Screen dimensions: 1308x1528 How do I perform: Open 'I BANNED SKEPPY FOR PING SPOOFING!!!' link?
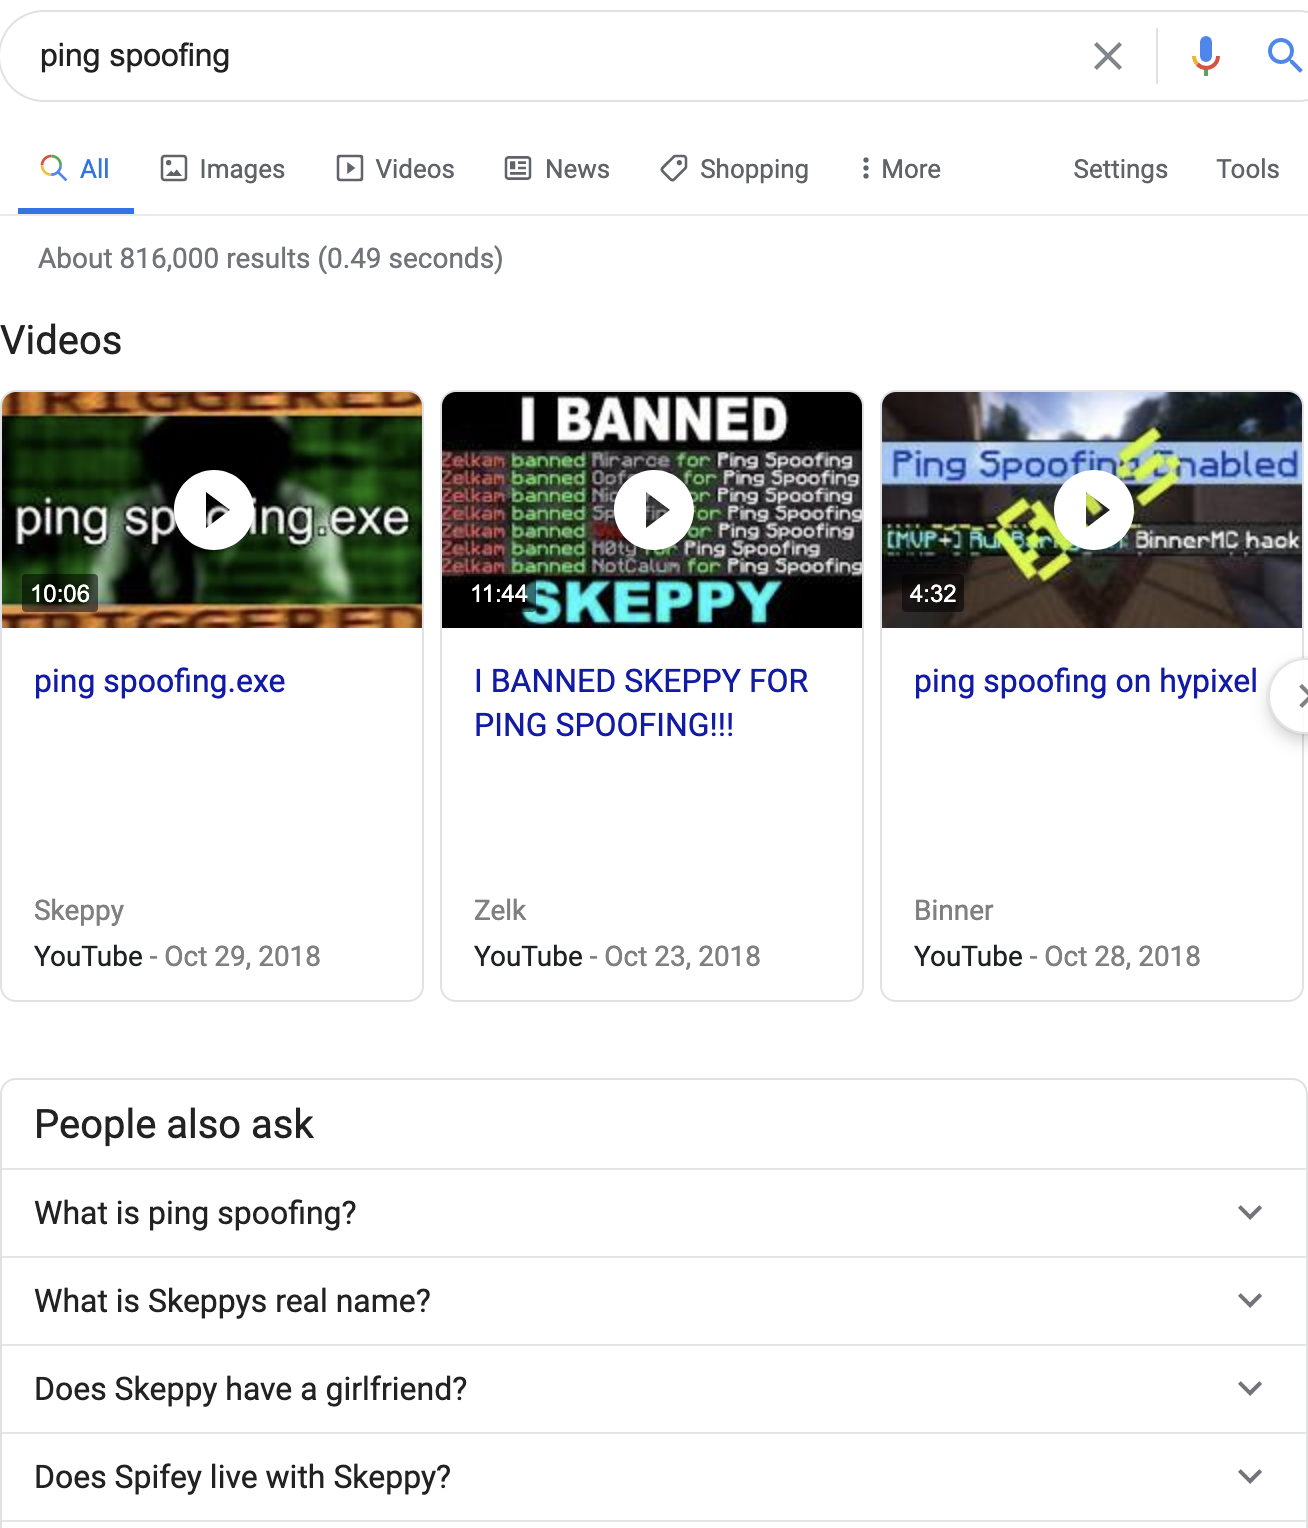640,703
